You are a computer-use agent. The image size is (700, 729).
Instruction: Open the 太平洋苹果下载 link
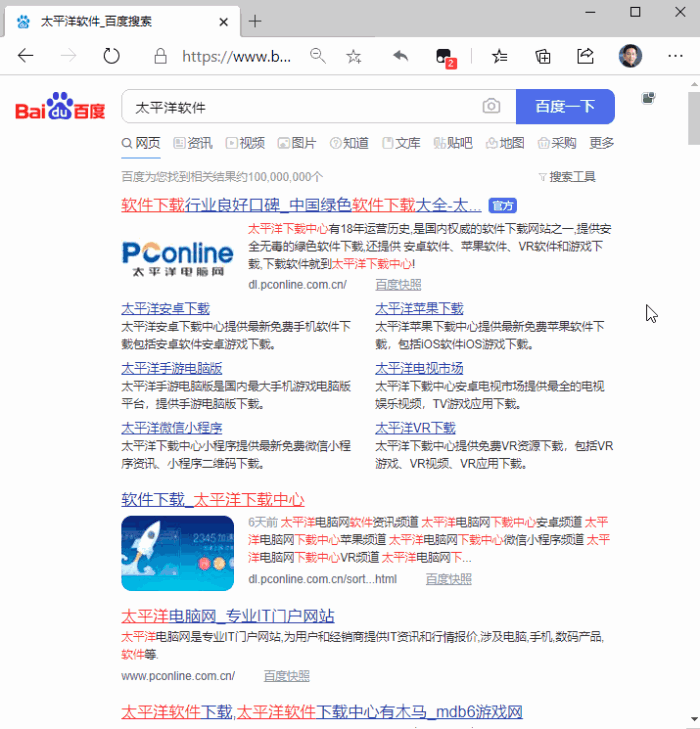coord(419,309)
